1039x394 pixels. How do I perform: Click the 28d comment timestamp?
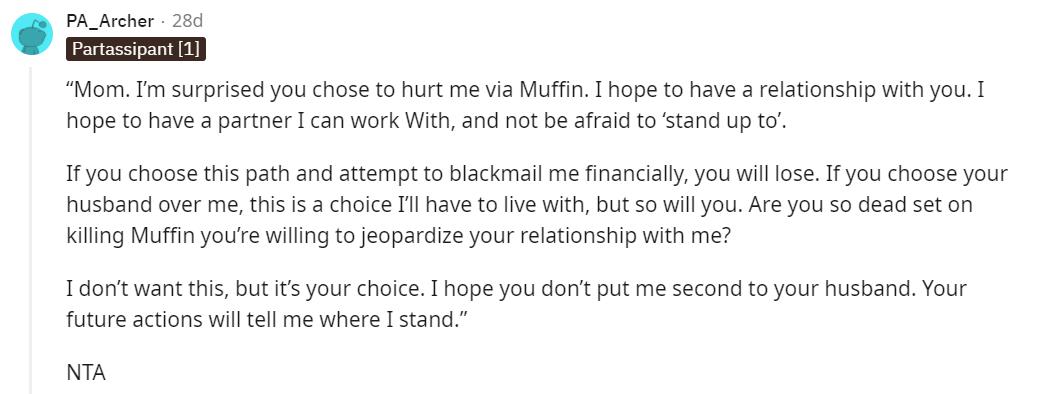(x=188, y=22)
